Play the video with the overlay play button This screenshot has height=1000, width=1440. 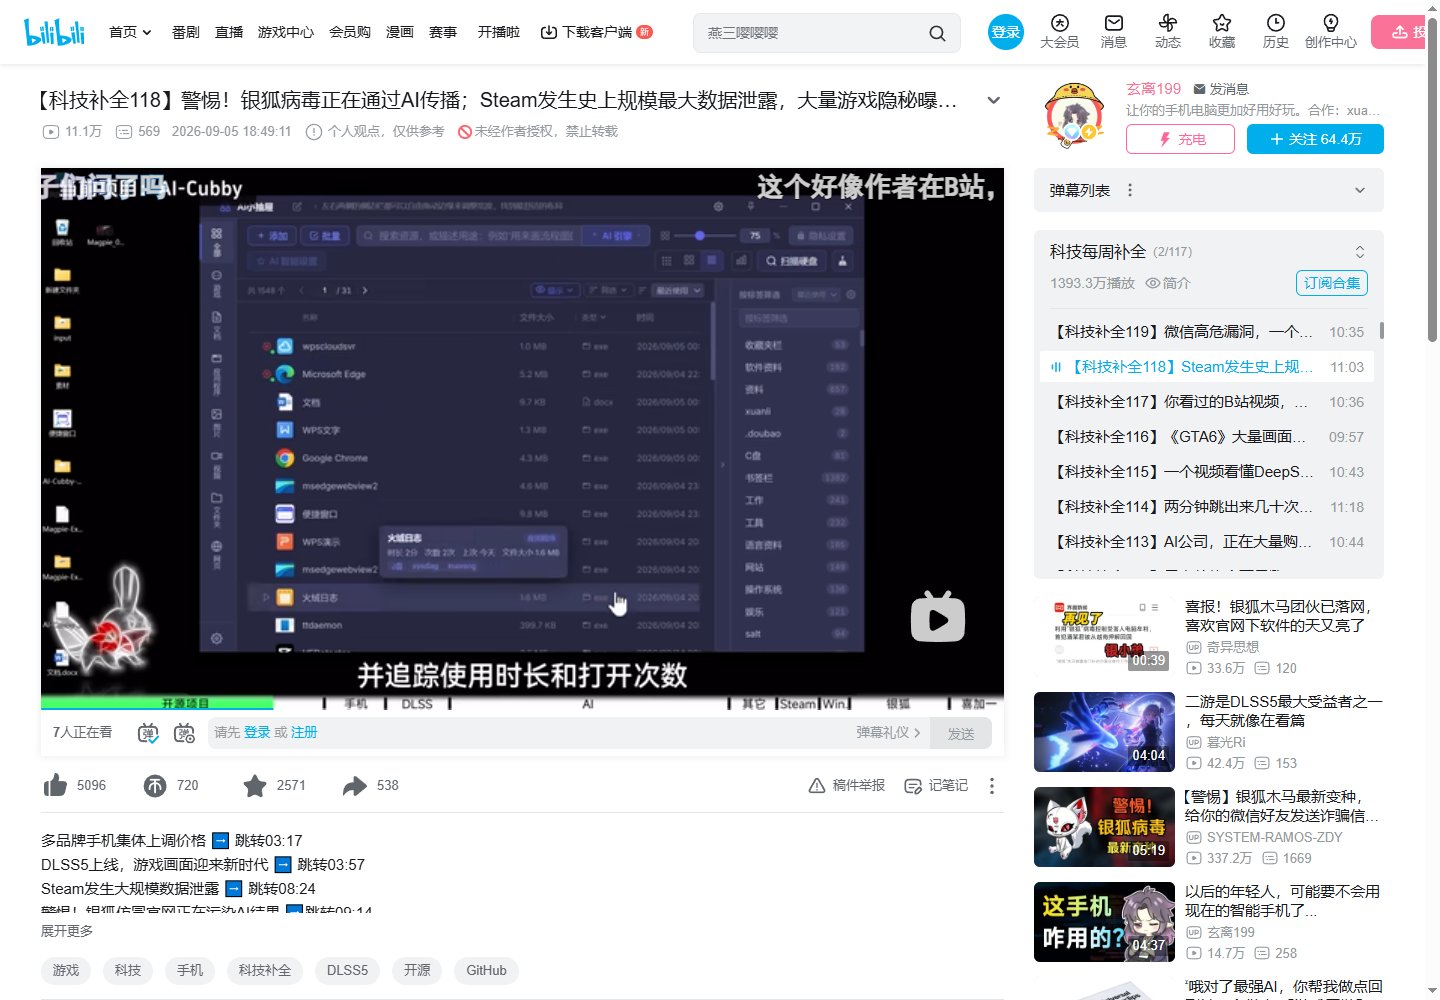pyautogui.click(x=938, y=617)
